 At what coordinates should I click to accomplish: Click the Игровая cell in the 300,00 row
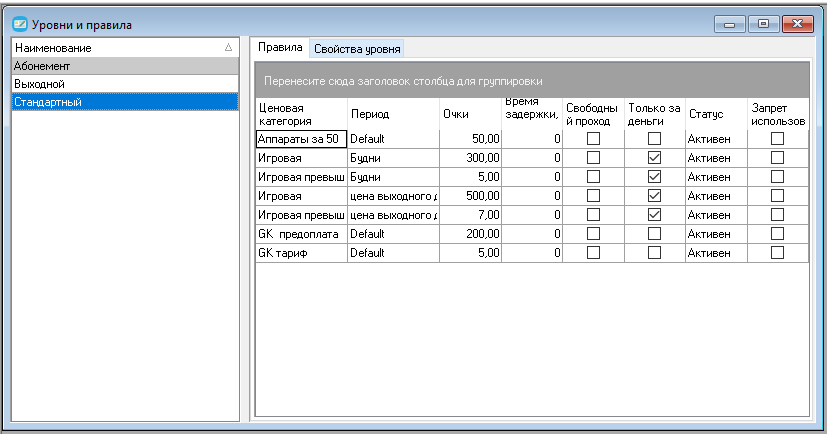[x=301, y=158]
